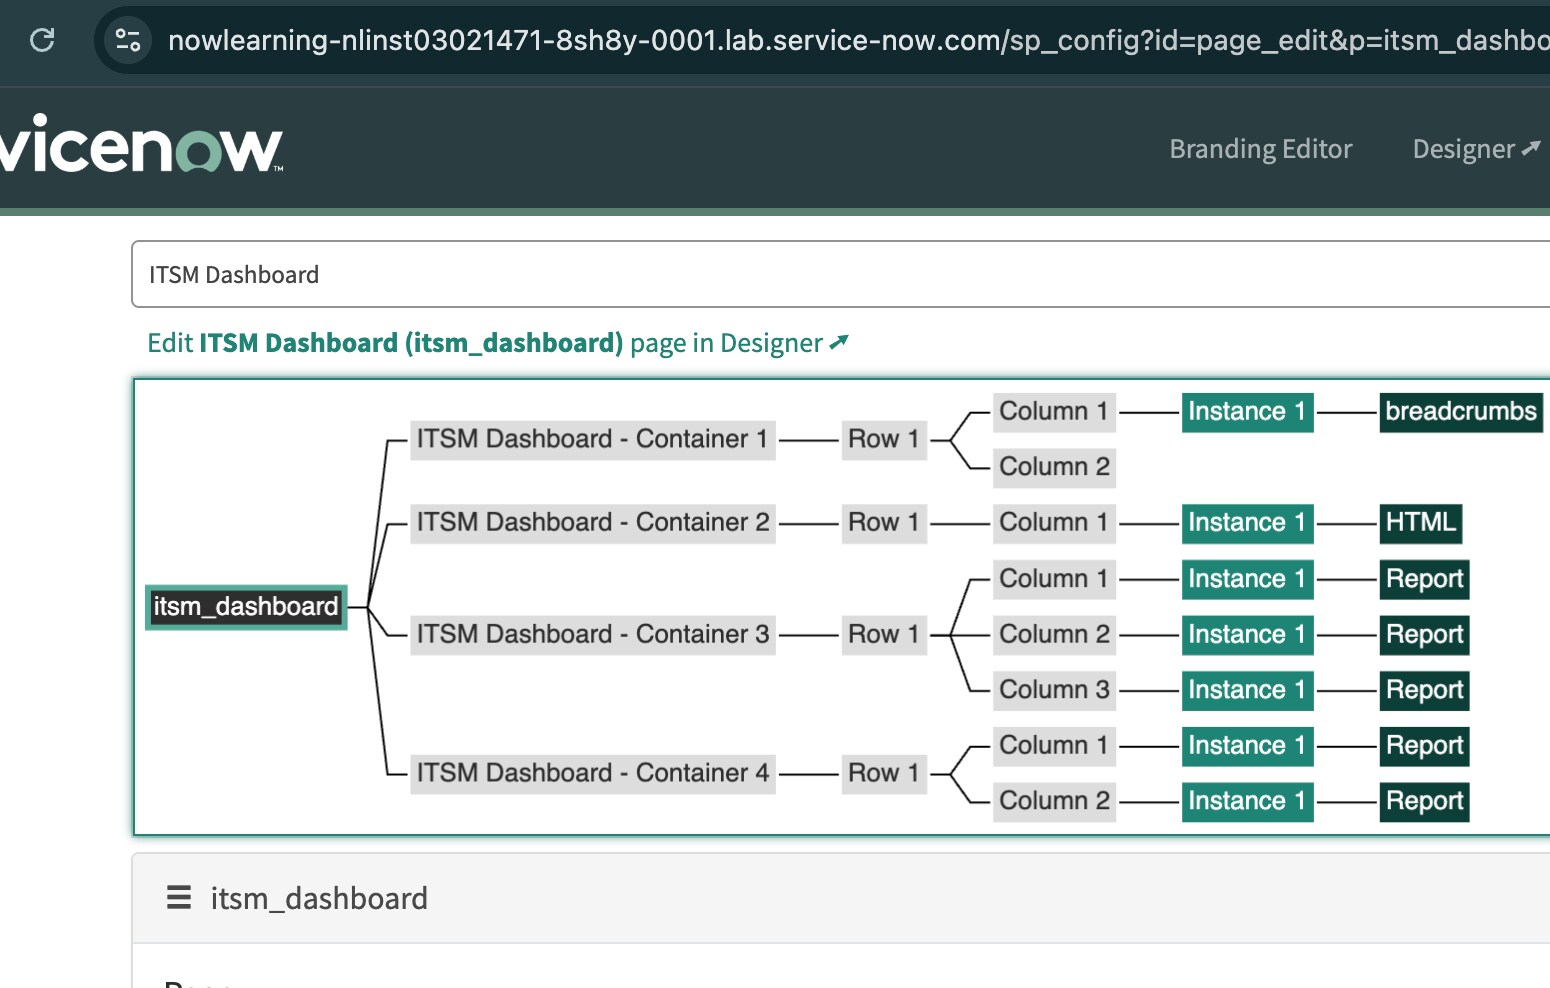Select the itsm_dashboard root node
Image resolution: width=1550 pixels, height=988 pixels.
tap(245, 606)
